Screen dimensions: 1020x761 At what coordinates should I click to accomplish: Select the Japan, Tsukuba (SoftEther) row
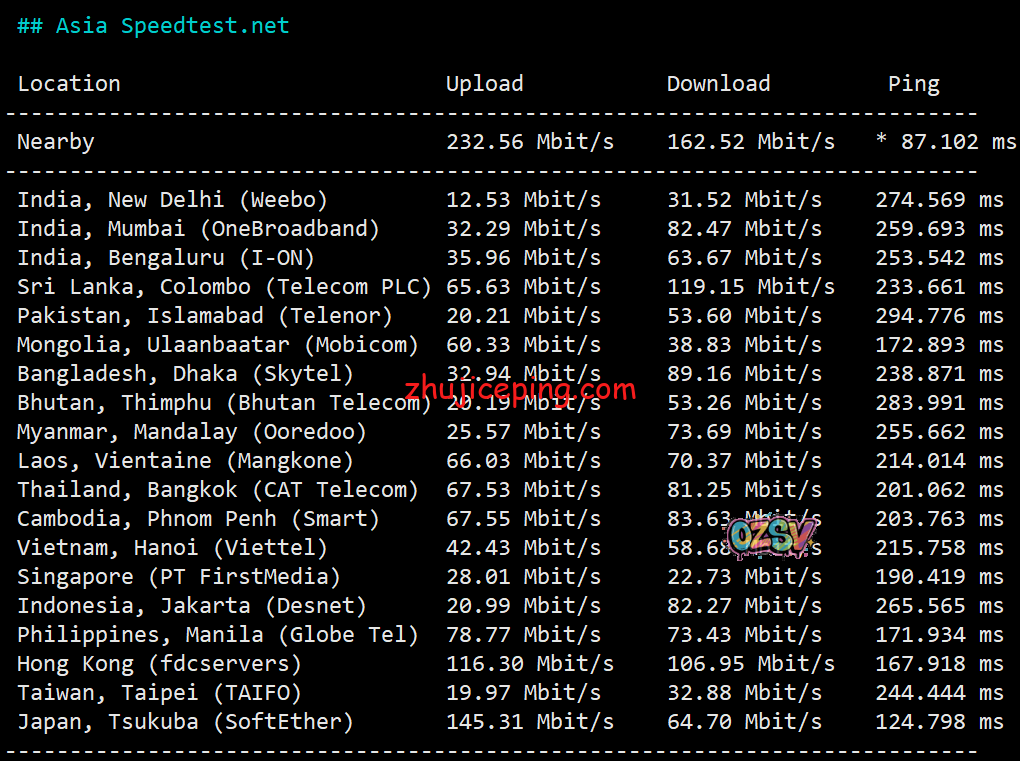pos(185,722)
